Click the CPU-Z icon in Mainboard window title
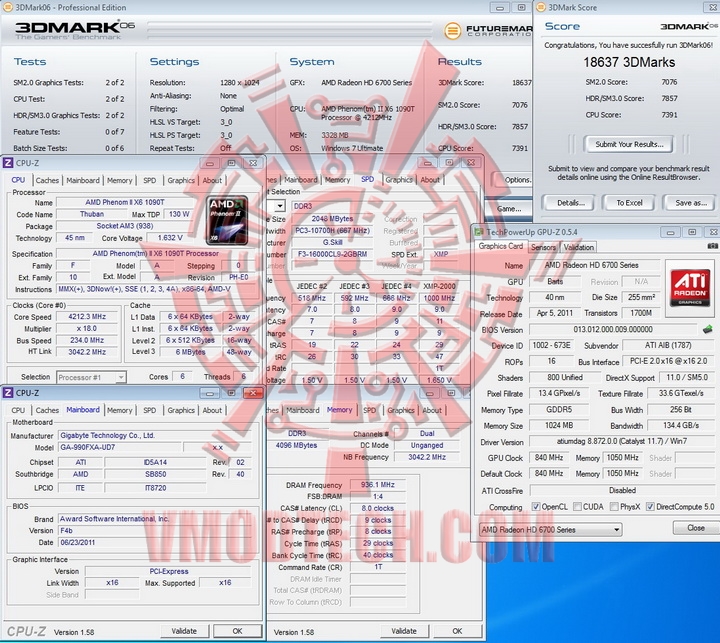The height and width of the screenshot is (643, 720). pyautogui.click(x=8, y=393)
